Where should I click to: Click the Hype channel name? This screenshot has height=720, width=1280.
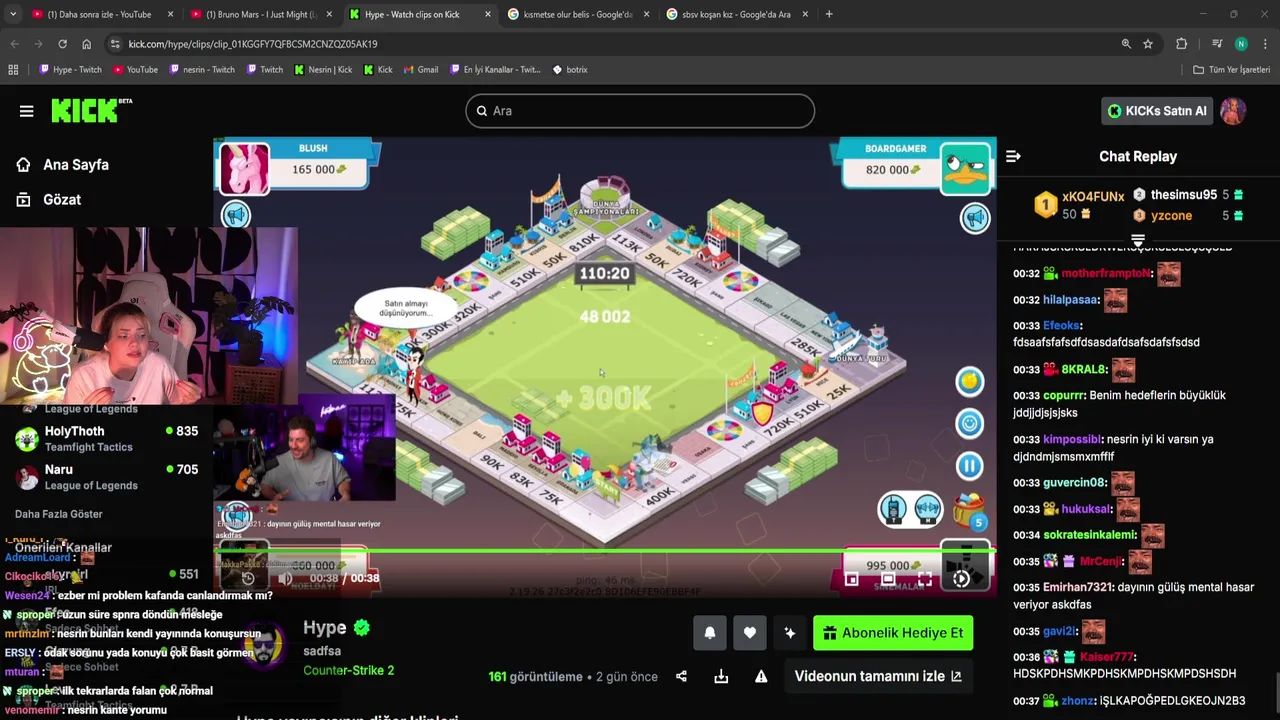click(325, 628)
